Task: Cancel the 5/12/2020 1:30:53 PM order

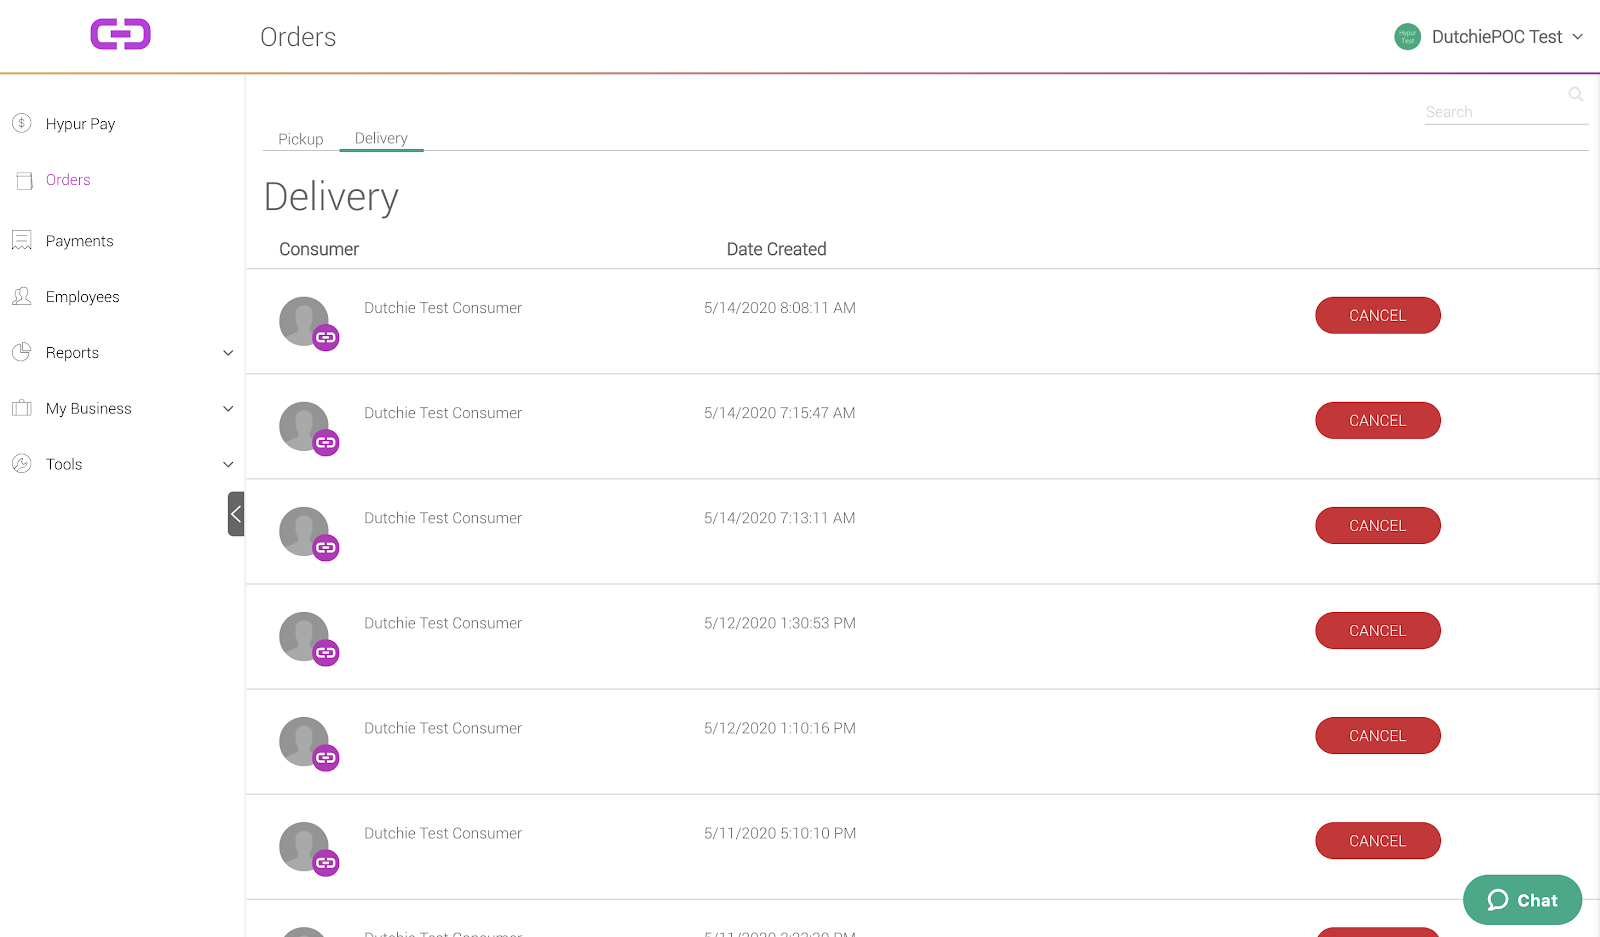Action: tap(1378, 630)
